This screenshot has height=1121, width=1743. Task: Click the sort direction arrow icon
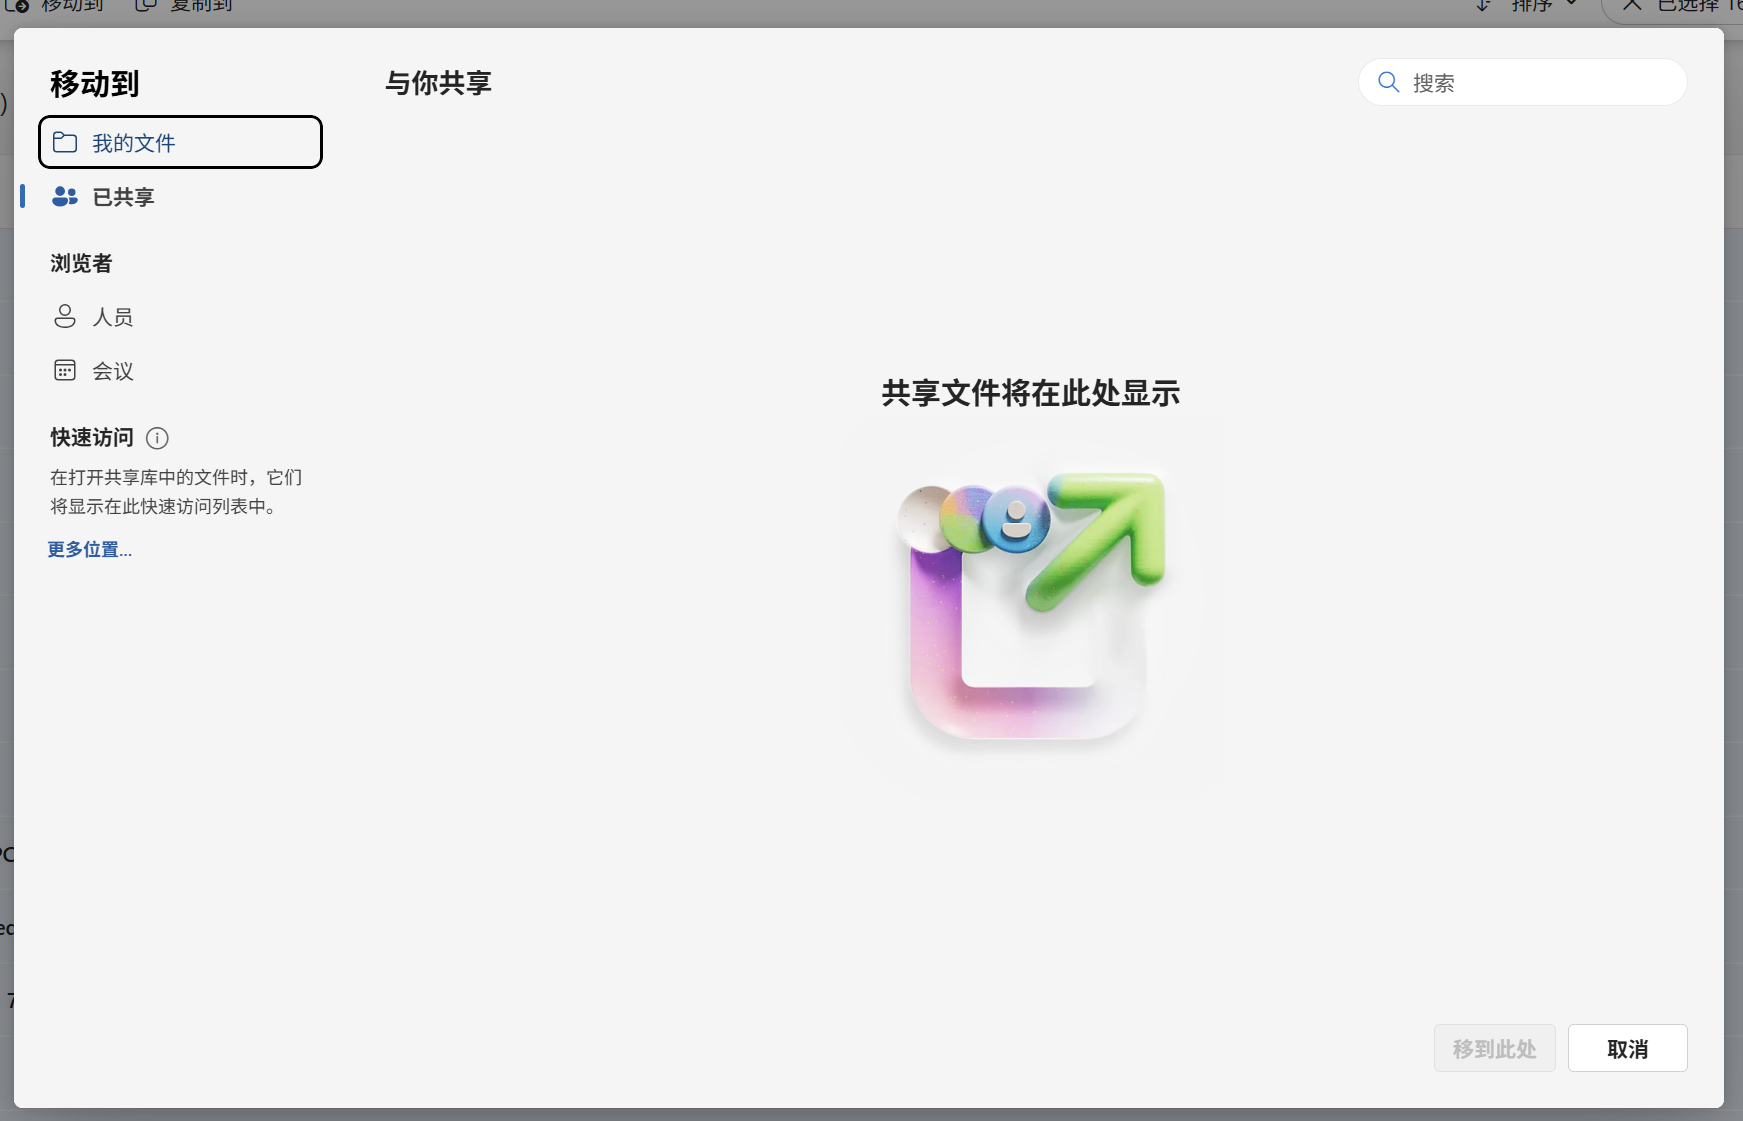pyautogui.click(x=1482, y=5)
